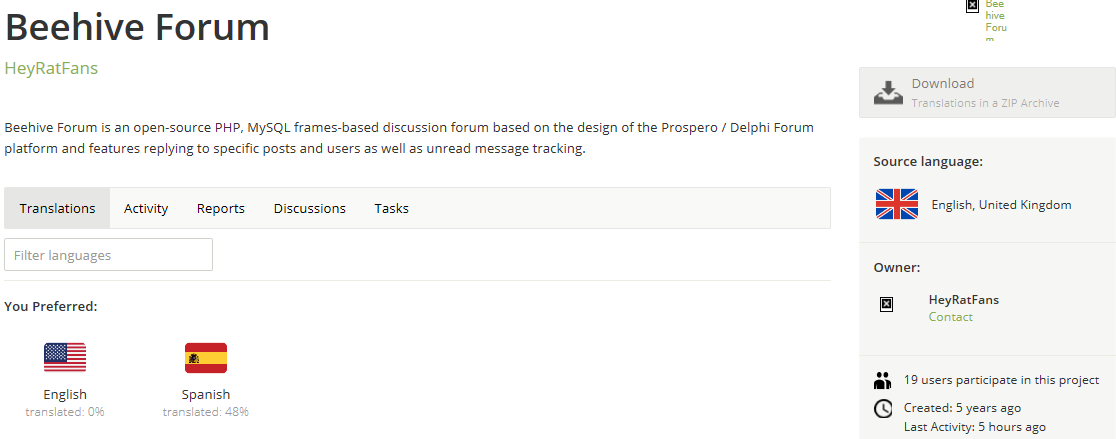1116x439 pixels.
Task: Open the HeyRatFans link under the title
Action: coord(51,68)
